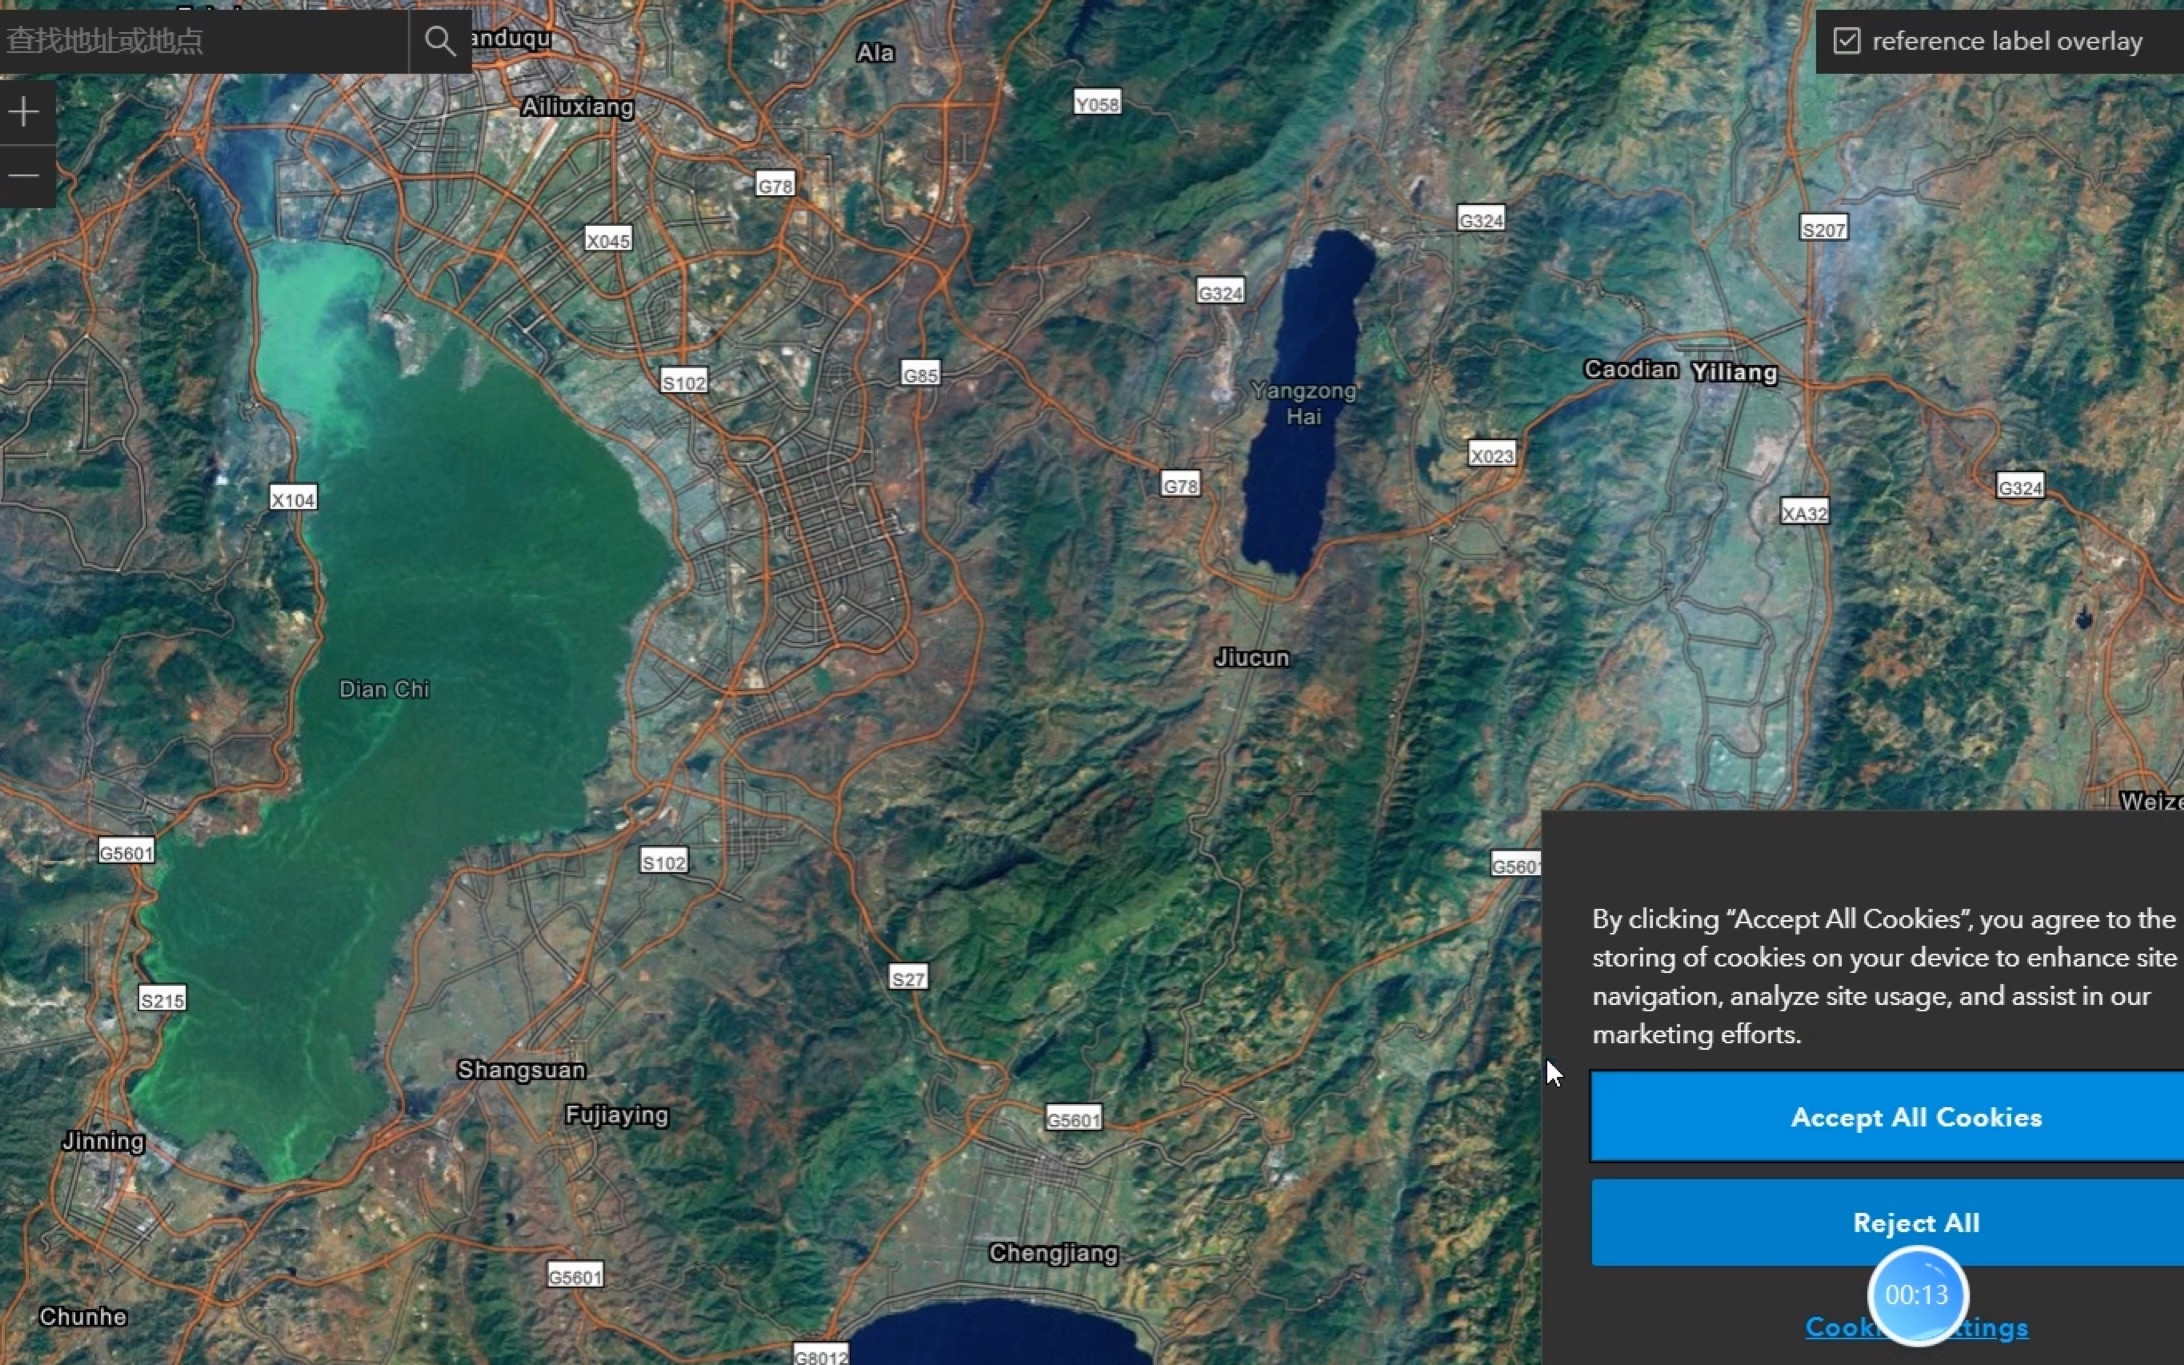Click the search magnifier icon
2184x1365 pixels.
[439, 40]
